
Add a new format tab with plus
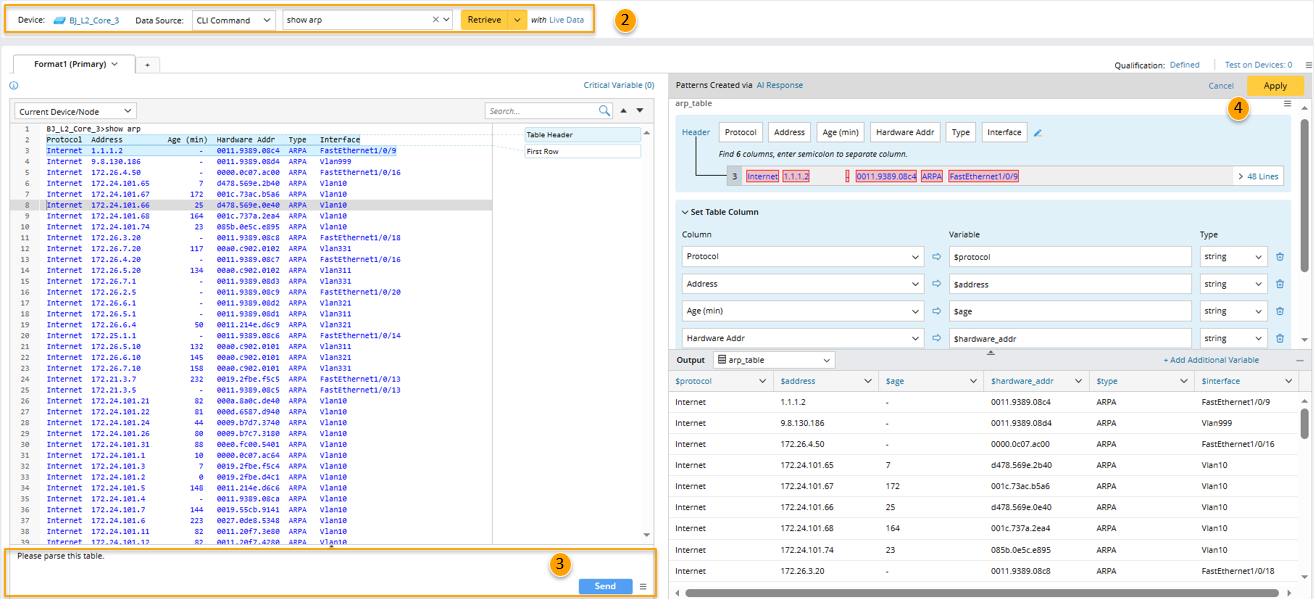(146, 65)
